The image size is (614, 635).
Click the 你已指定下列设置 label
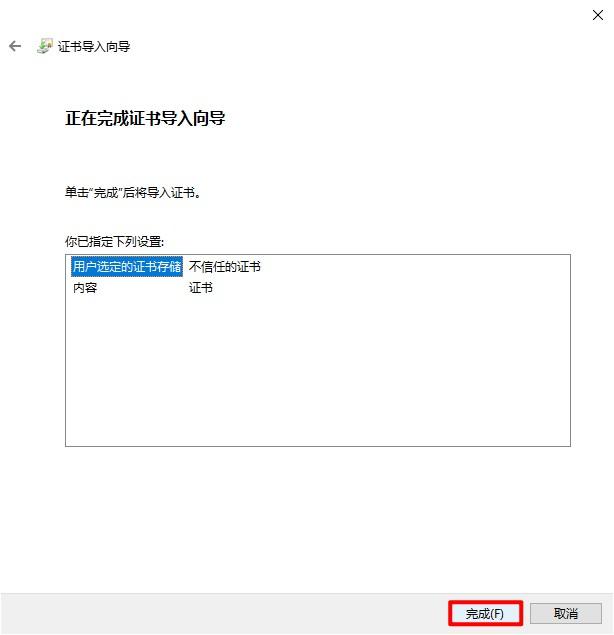[114, 242]
